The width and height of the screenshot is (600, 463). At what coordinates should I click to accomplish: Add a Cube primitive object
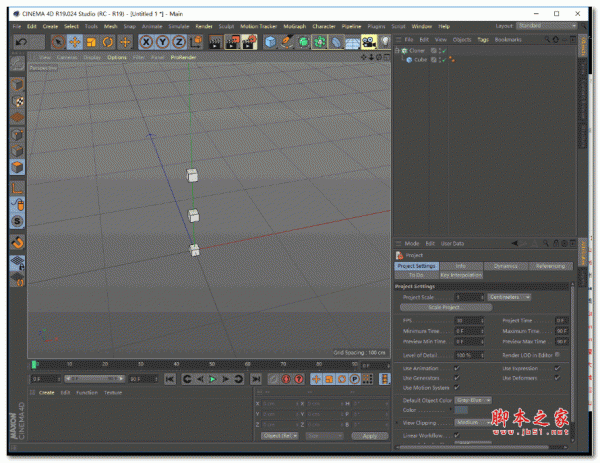click(270, 42)
